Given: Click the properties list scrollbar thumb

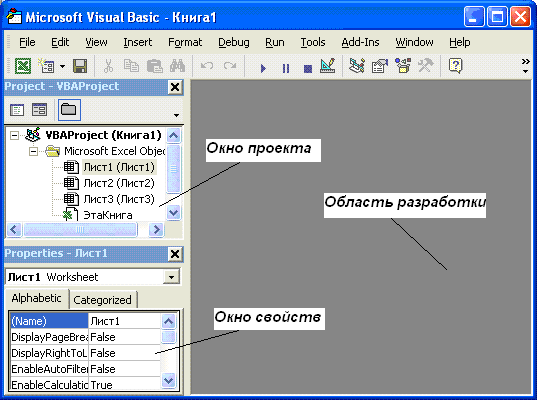Looking at the screenshot, I should [x=168, y=337].
